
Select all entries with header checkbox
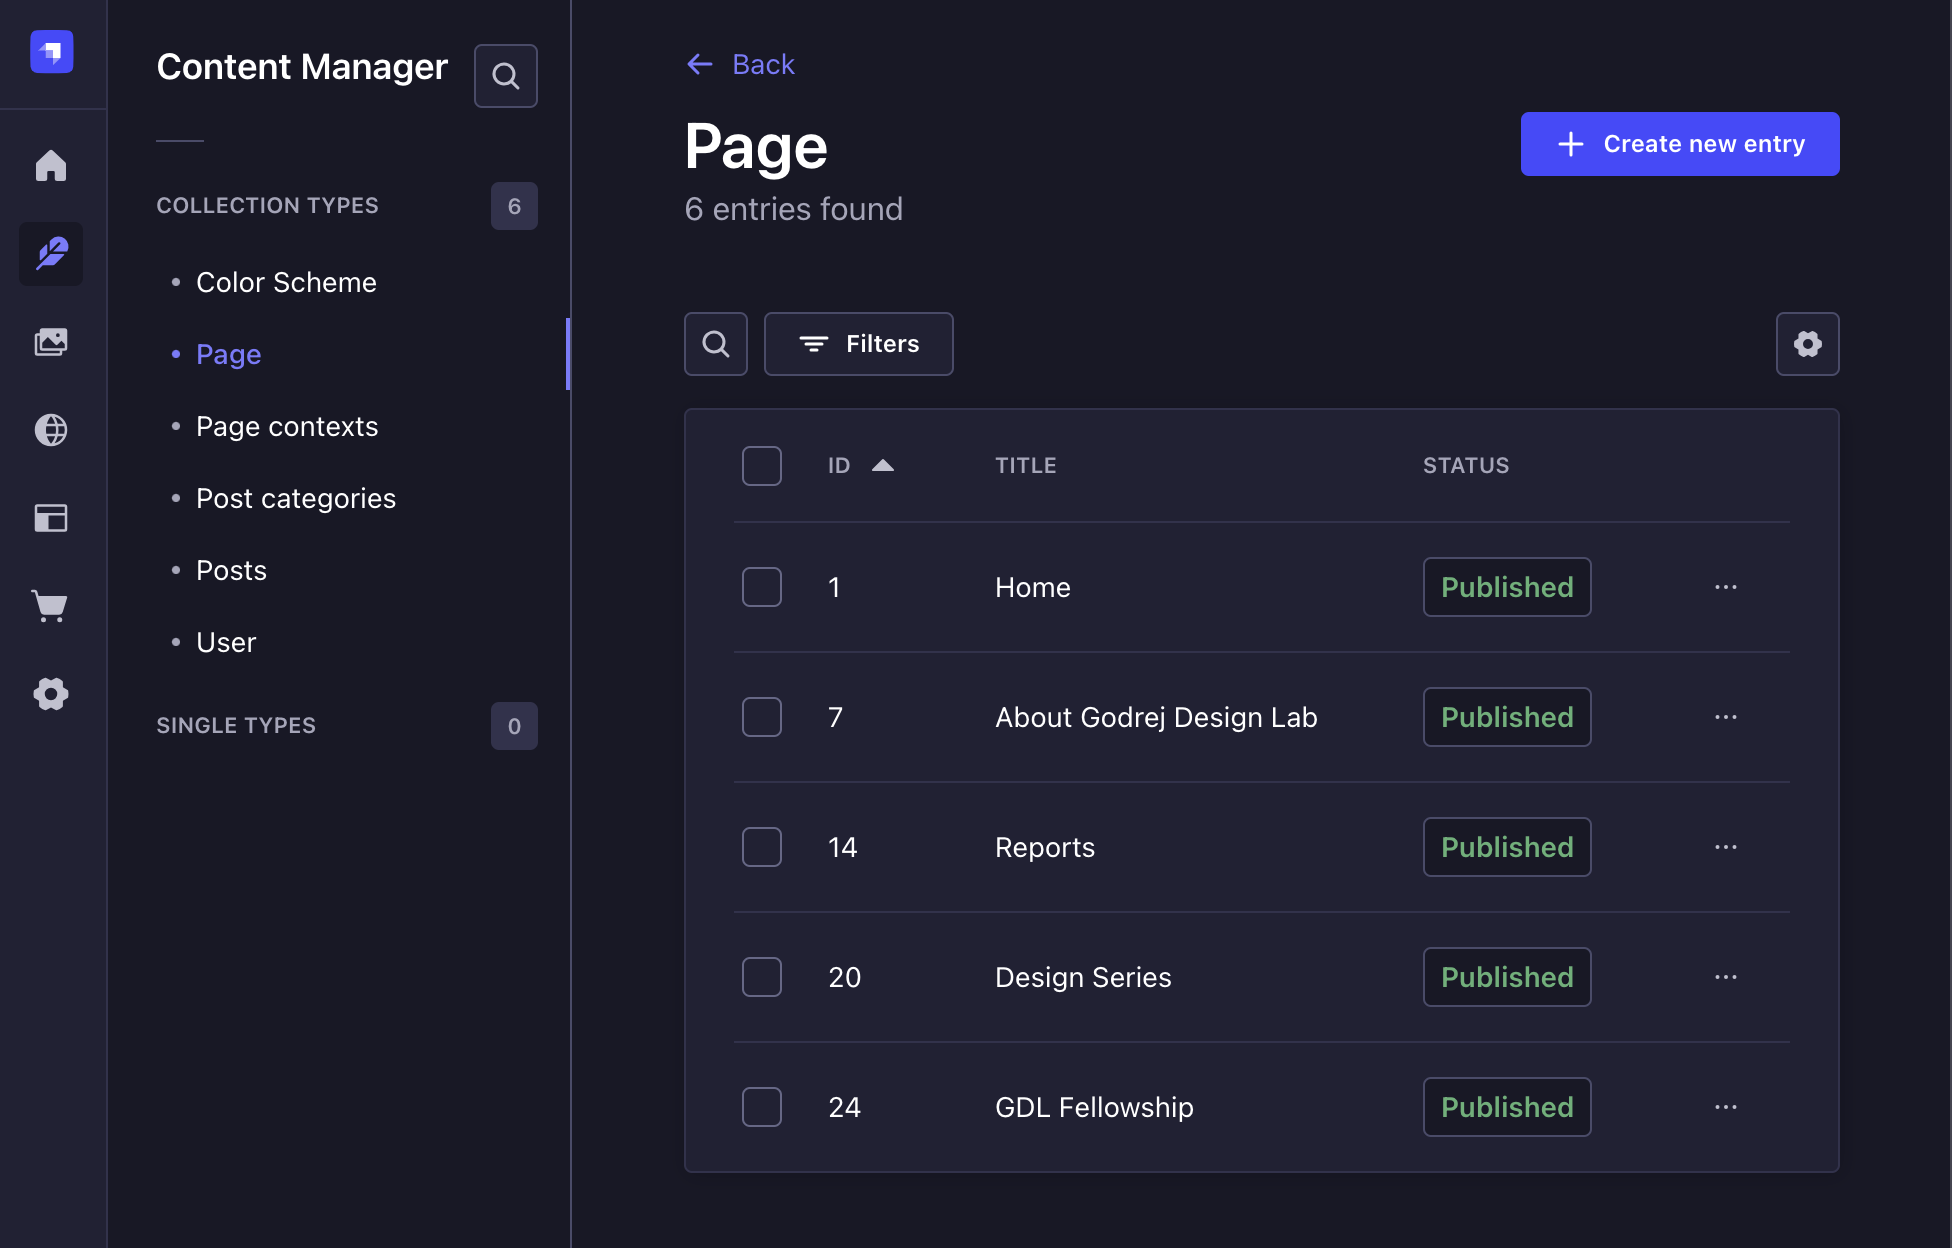(762, 466)
